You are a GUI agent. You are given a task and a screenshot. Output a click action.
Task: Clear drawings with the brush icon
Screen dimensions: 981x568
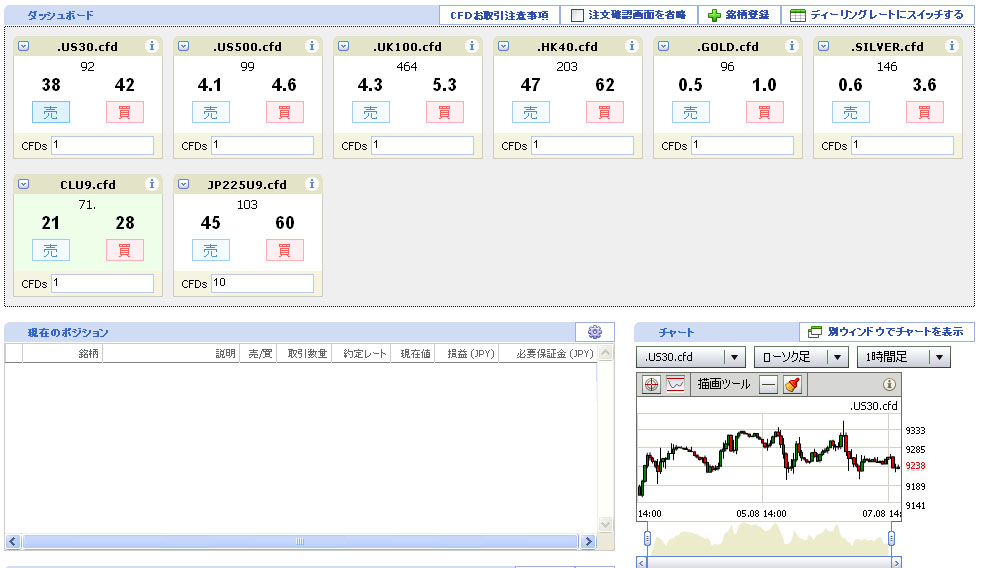[x=792, y=384]
